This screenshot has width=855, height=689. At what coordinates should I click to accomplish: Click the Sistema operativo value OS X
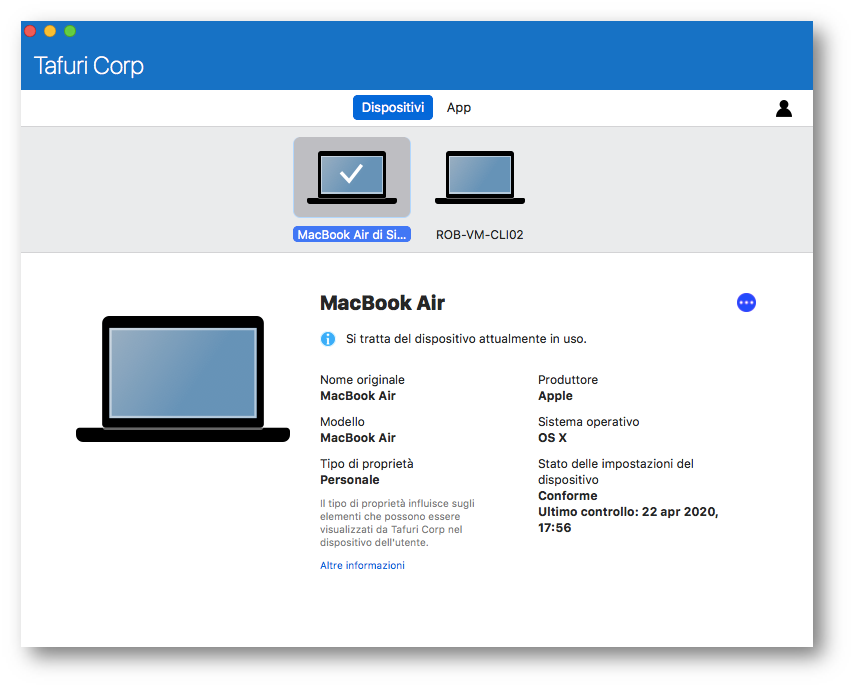click(x=552, y=438)
